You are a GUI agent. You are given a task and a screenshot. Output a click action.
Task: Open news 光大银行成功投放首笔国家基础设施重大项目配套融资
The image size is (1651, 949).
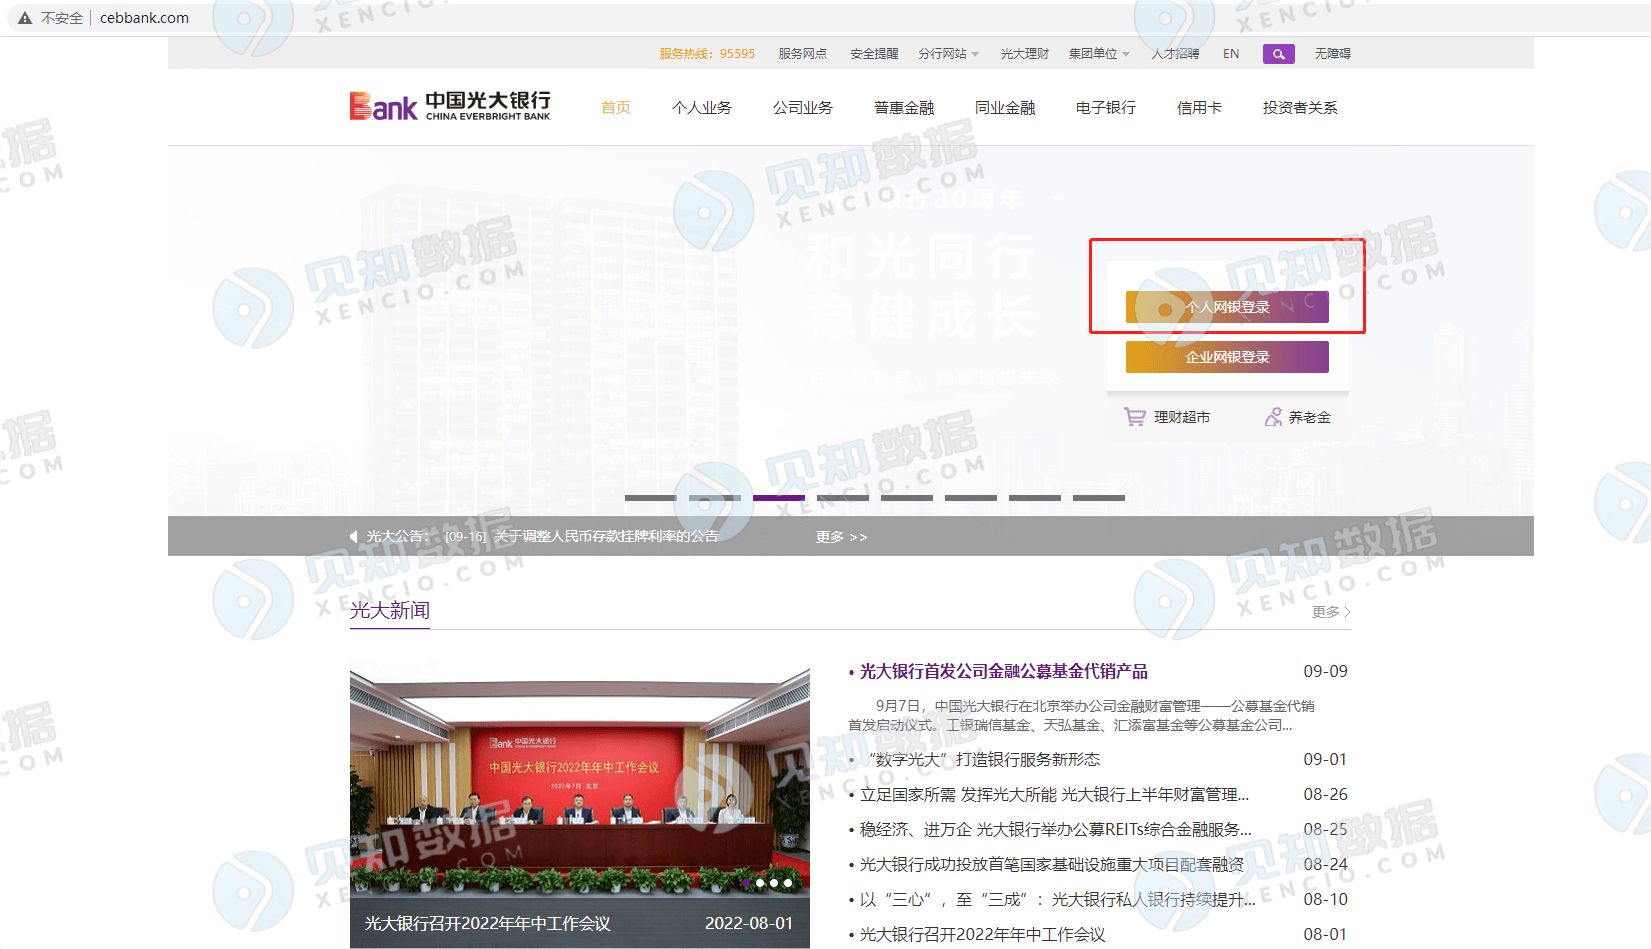tap(1052, 865)
